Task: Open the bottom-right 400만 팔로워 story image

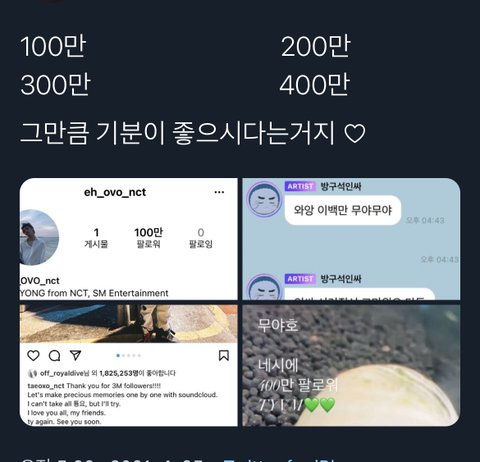Action: point(351,365)
